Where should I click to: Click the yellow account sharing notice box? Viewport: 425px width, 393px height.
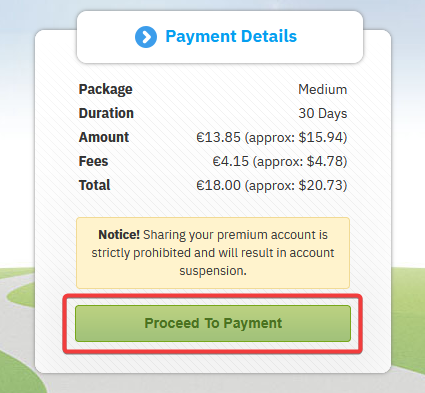click(213, 253)
